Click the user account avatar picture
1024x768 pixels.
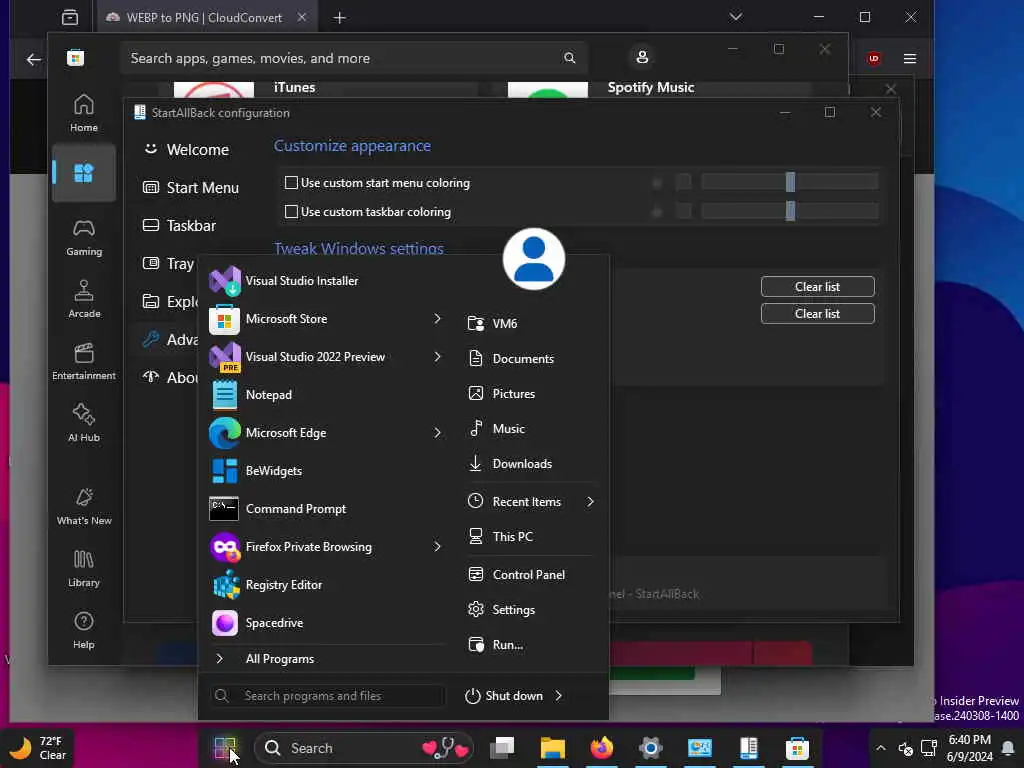coord(534,259)
